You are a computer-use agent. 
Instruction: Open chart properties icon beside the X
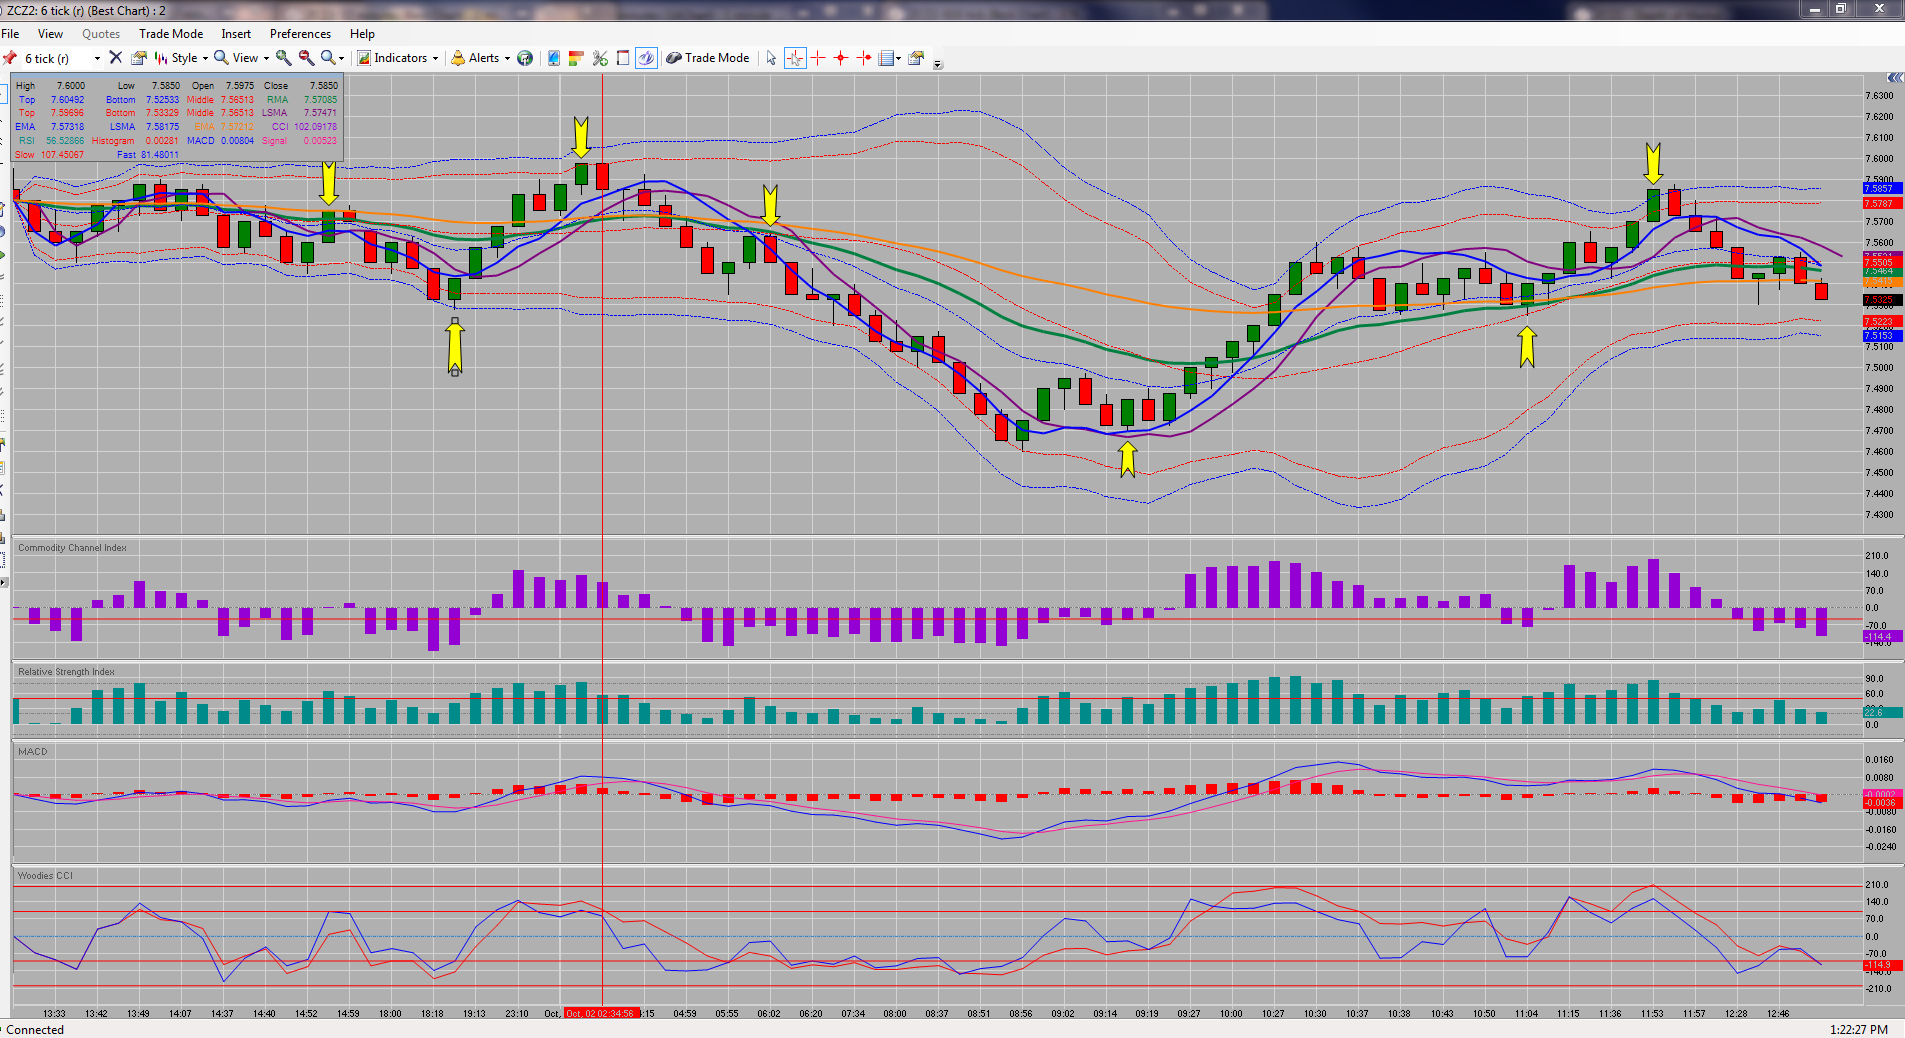[138, 58]
